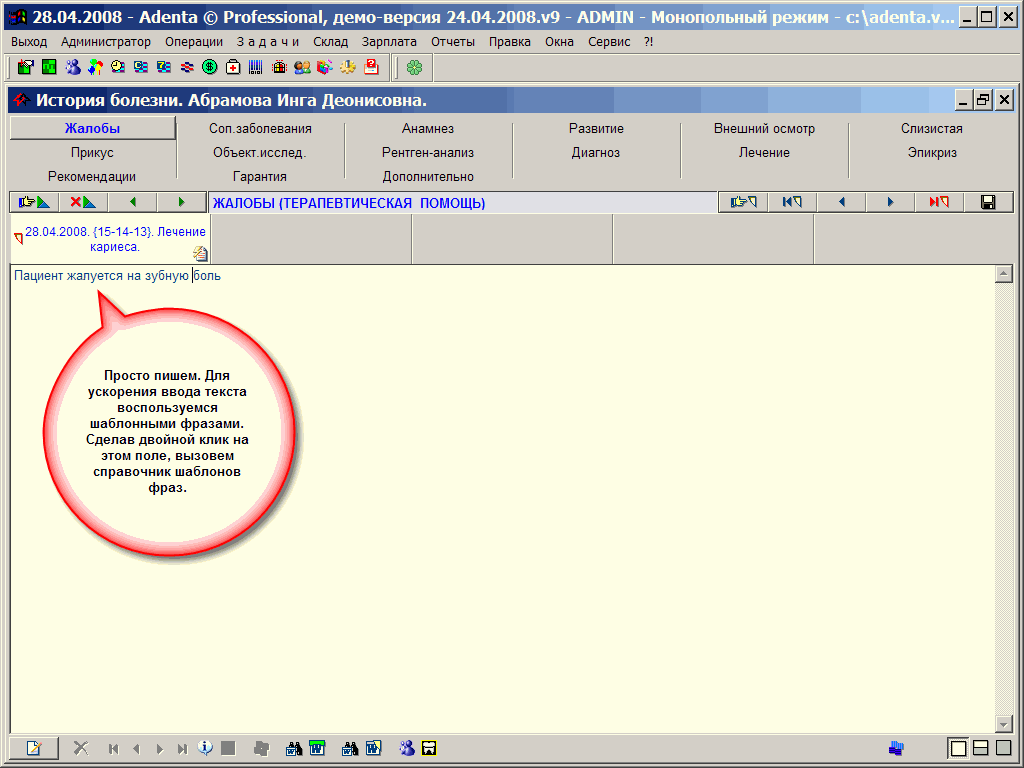The width and height of the screenshot is (1024, 768).
Task: Select the 28.04.2008 Лечение кариеса visit entry
Action: pos(108,239)
